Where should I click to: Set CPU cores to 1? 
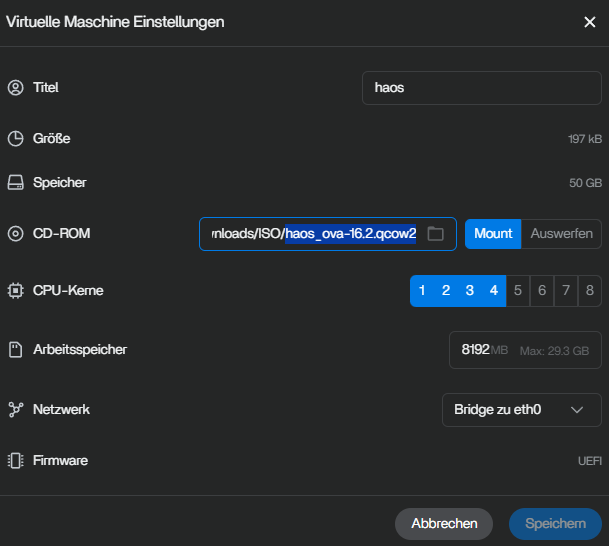(422, 291)
